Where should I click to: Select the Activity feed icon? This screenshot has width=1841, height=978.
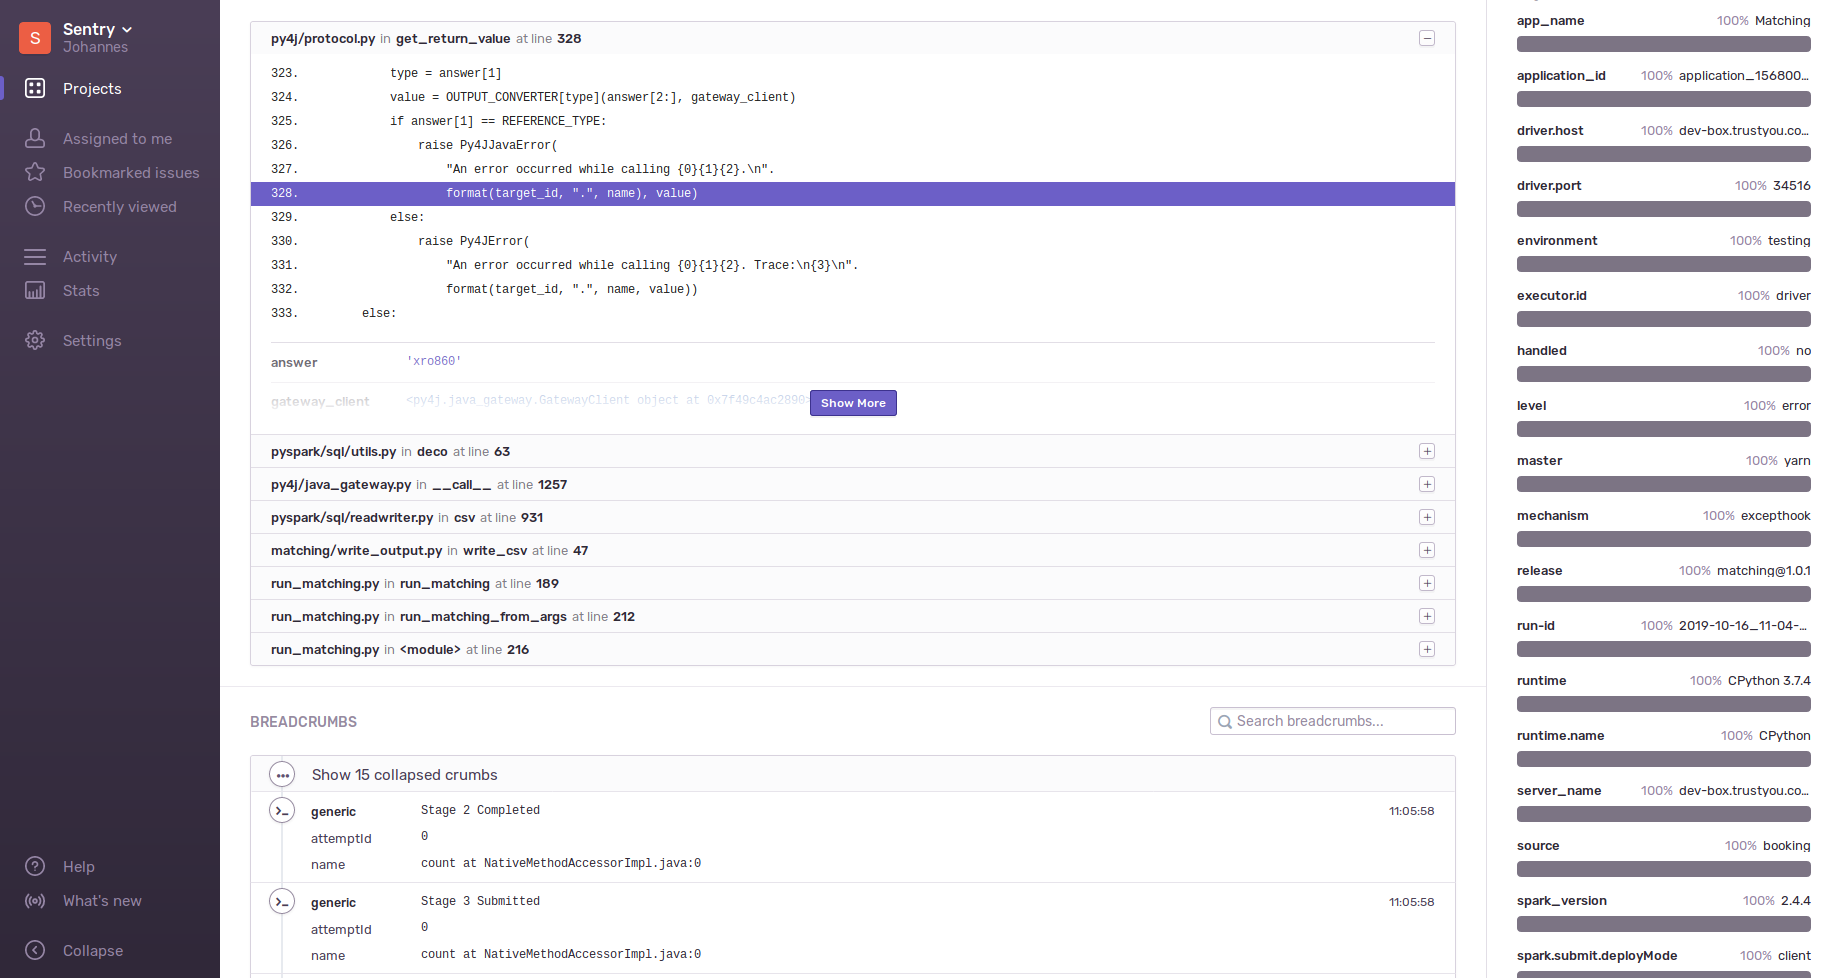point(35,256)
